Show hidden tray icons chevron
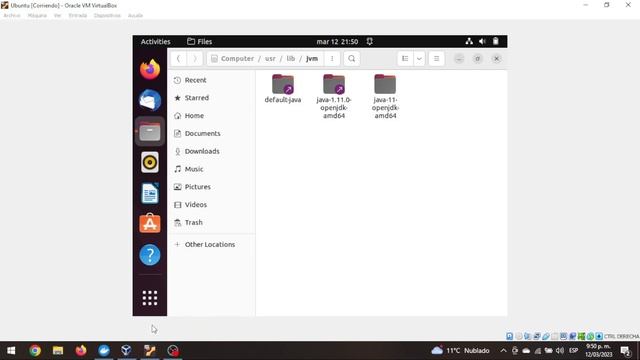Viewport: 640px width, 360px height. [x=503, y=351]
